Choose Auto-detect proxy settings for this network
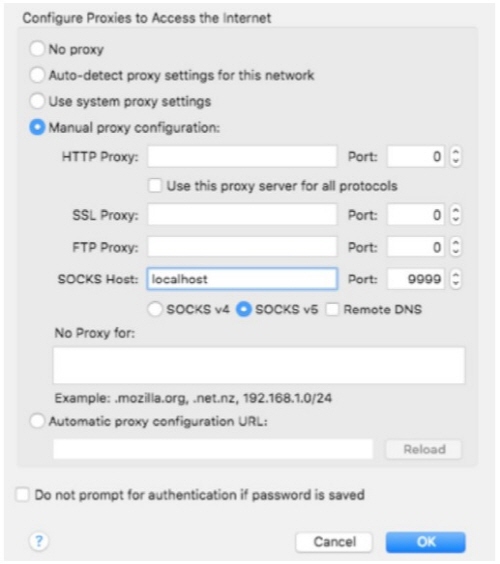 (x=37, y=75)
